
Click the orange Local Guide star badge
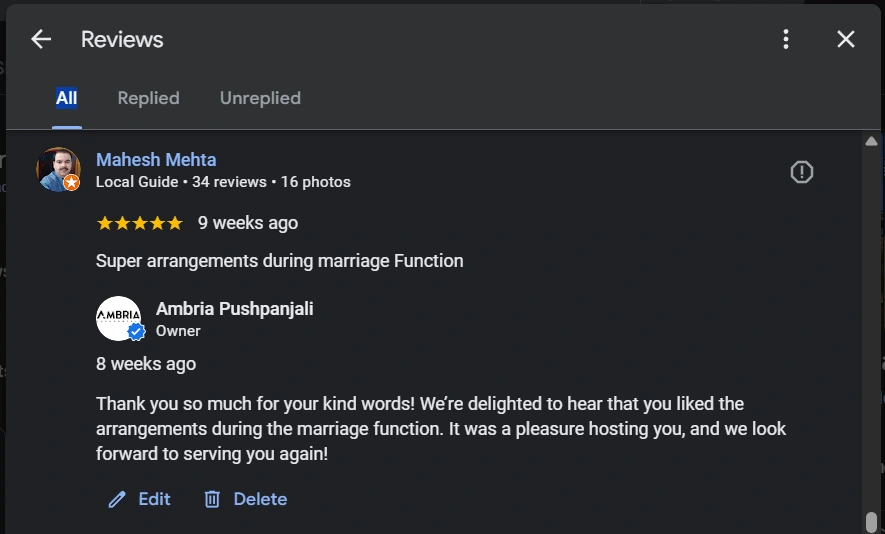pos(72,183)
